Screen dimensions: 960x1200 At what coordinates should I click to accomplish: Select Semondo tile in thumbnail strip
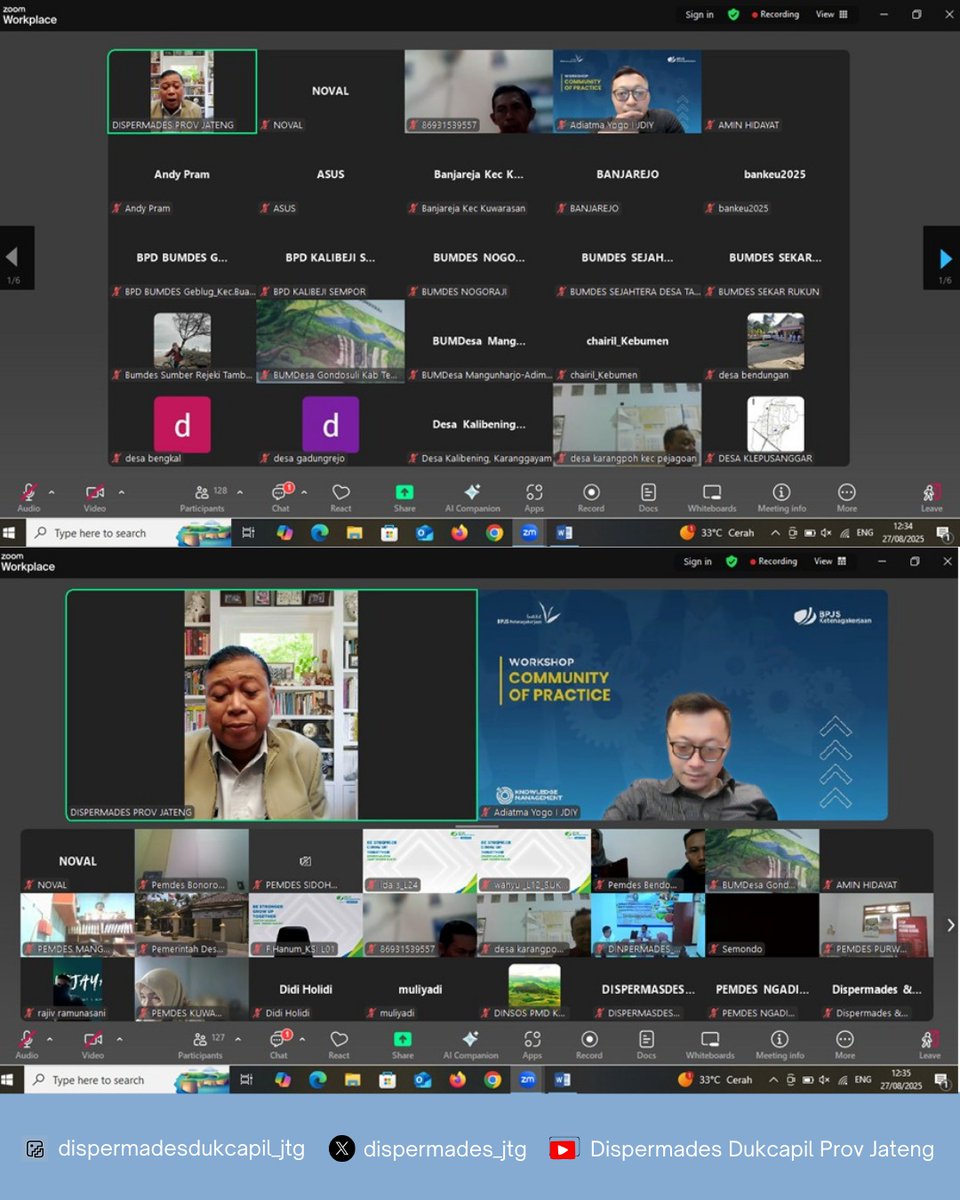tap(762, 925)
